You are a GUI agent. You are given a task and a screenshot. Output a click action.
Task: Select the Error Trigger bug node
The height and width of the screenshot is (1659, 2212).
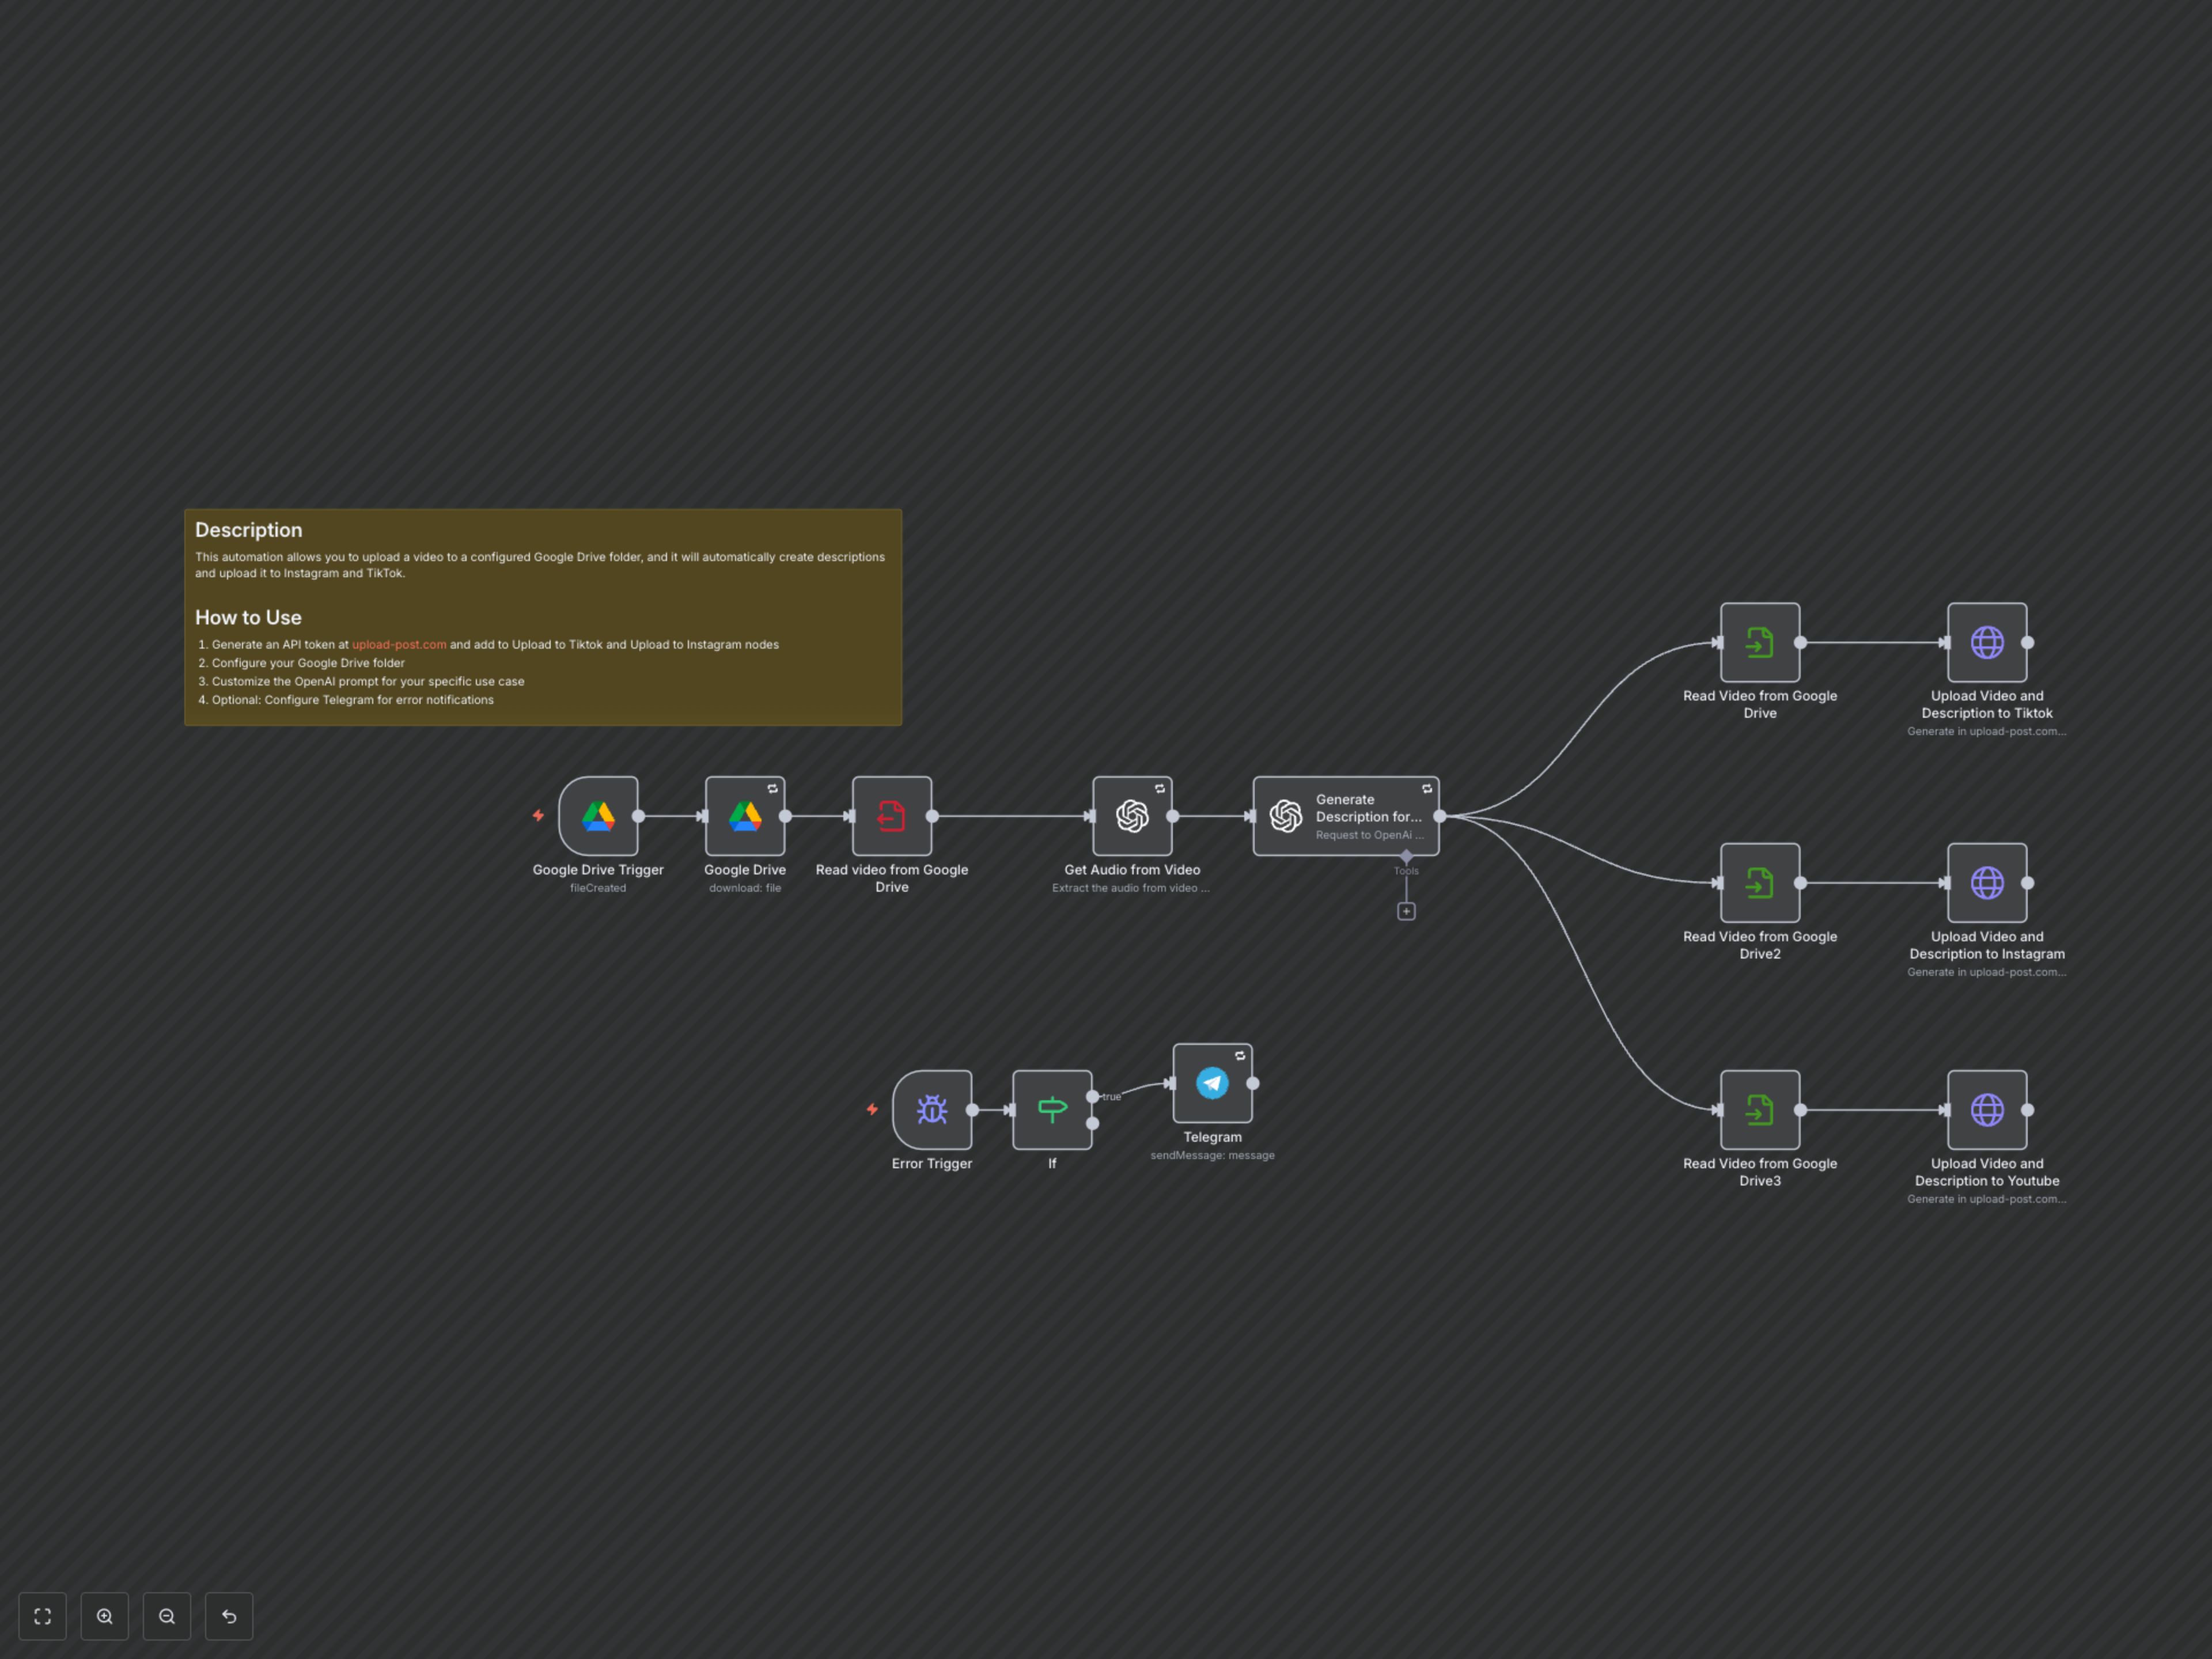[x=932, y=1110]
